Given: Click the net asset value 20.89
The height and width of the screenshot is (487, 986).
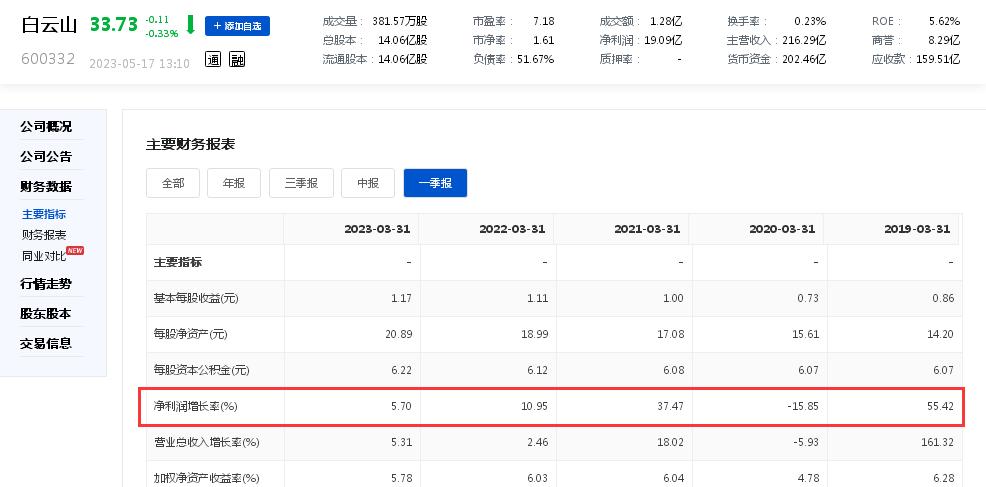Looking at the screenshot, I should [399, 334].
